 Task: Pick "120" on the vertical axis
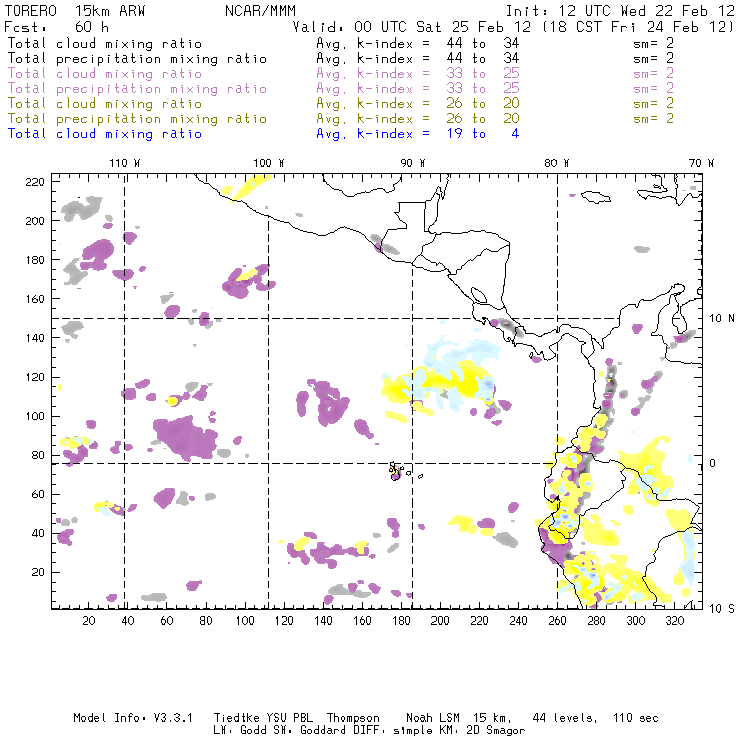click(x=35, y=378)
